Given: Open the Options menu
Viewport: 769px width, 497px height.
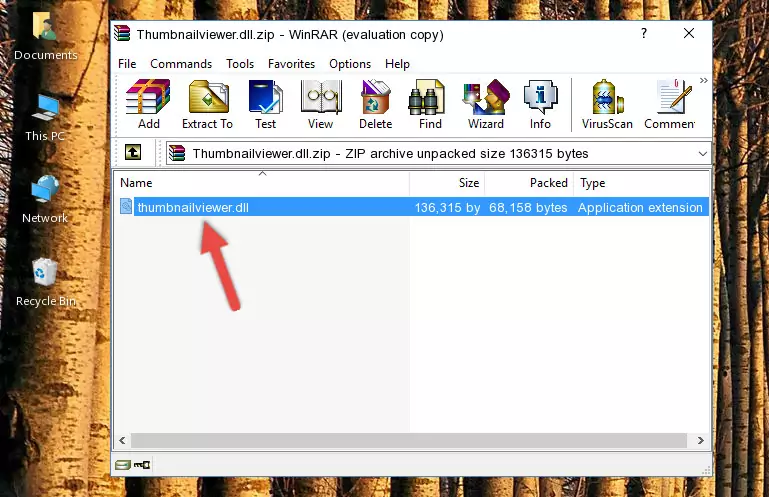Looking at the screenshot, I should point(350,64).
